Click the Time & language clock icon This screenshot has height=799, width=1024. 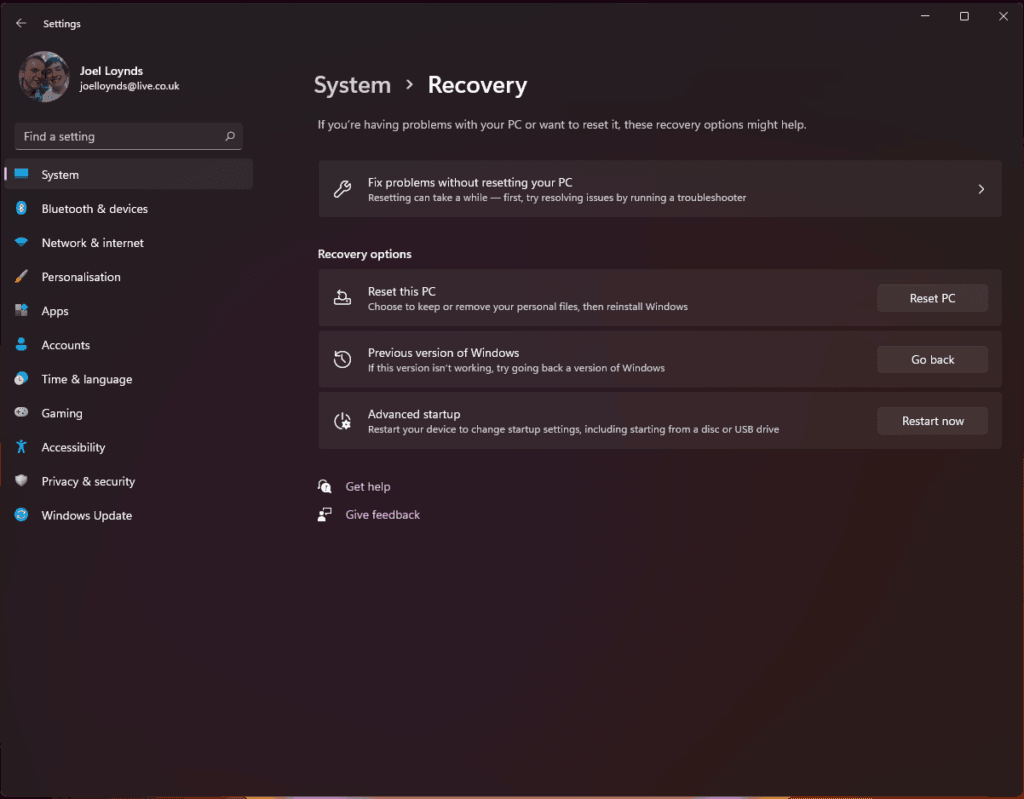click(22, 378)
